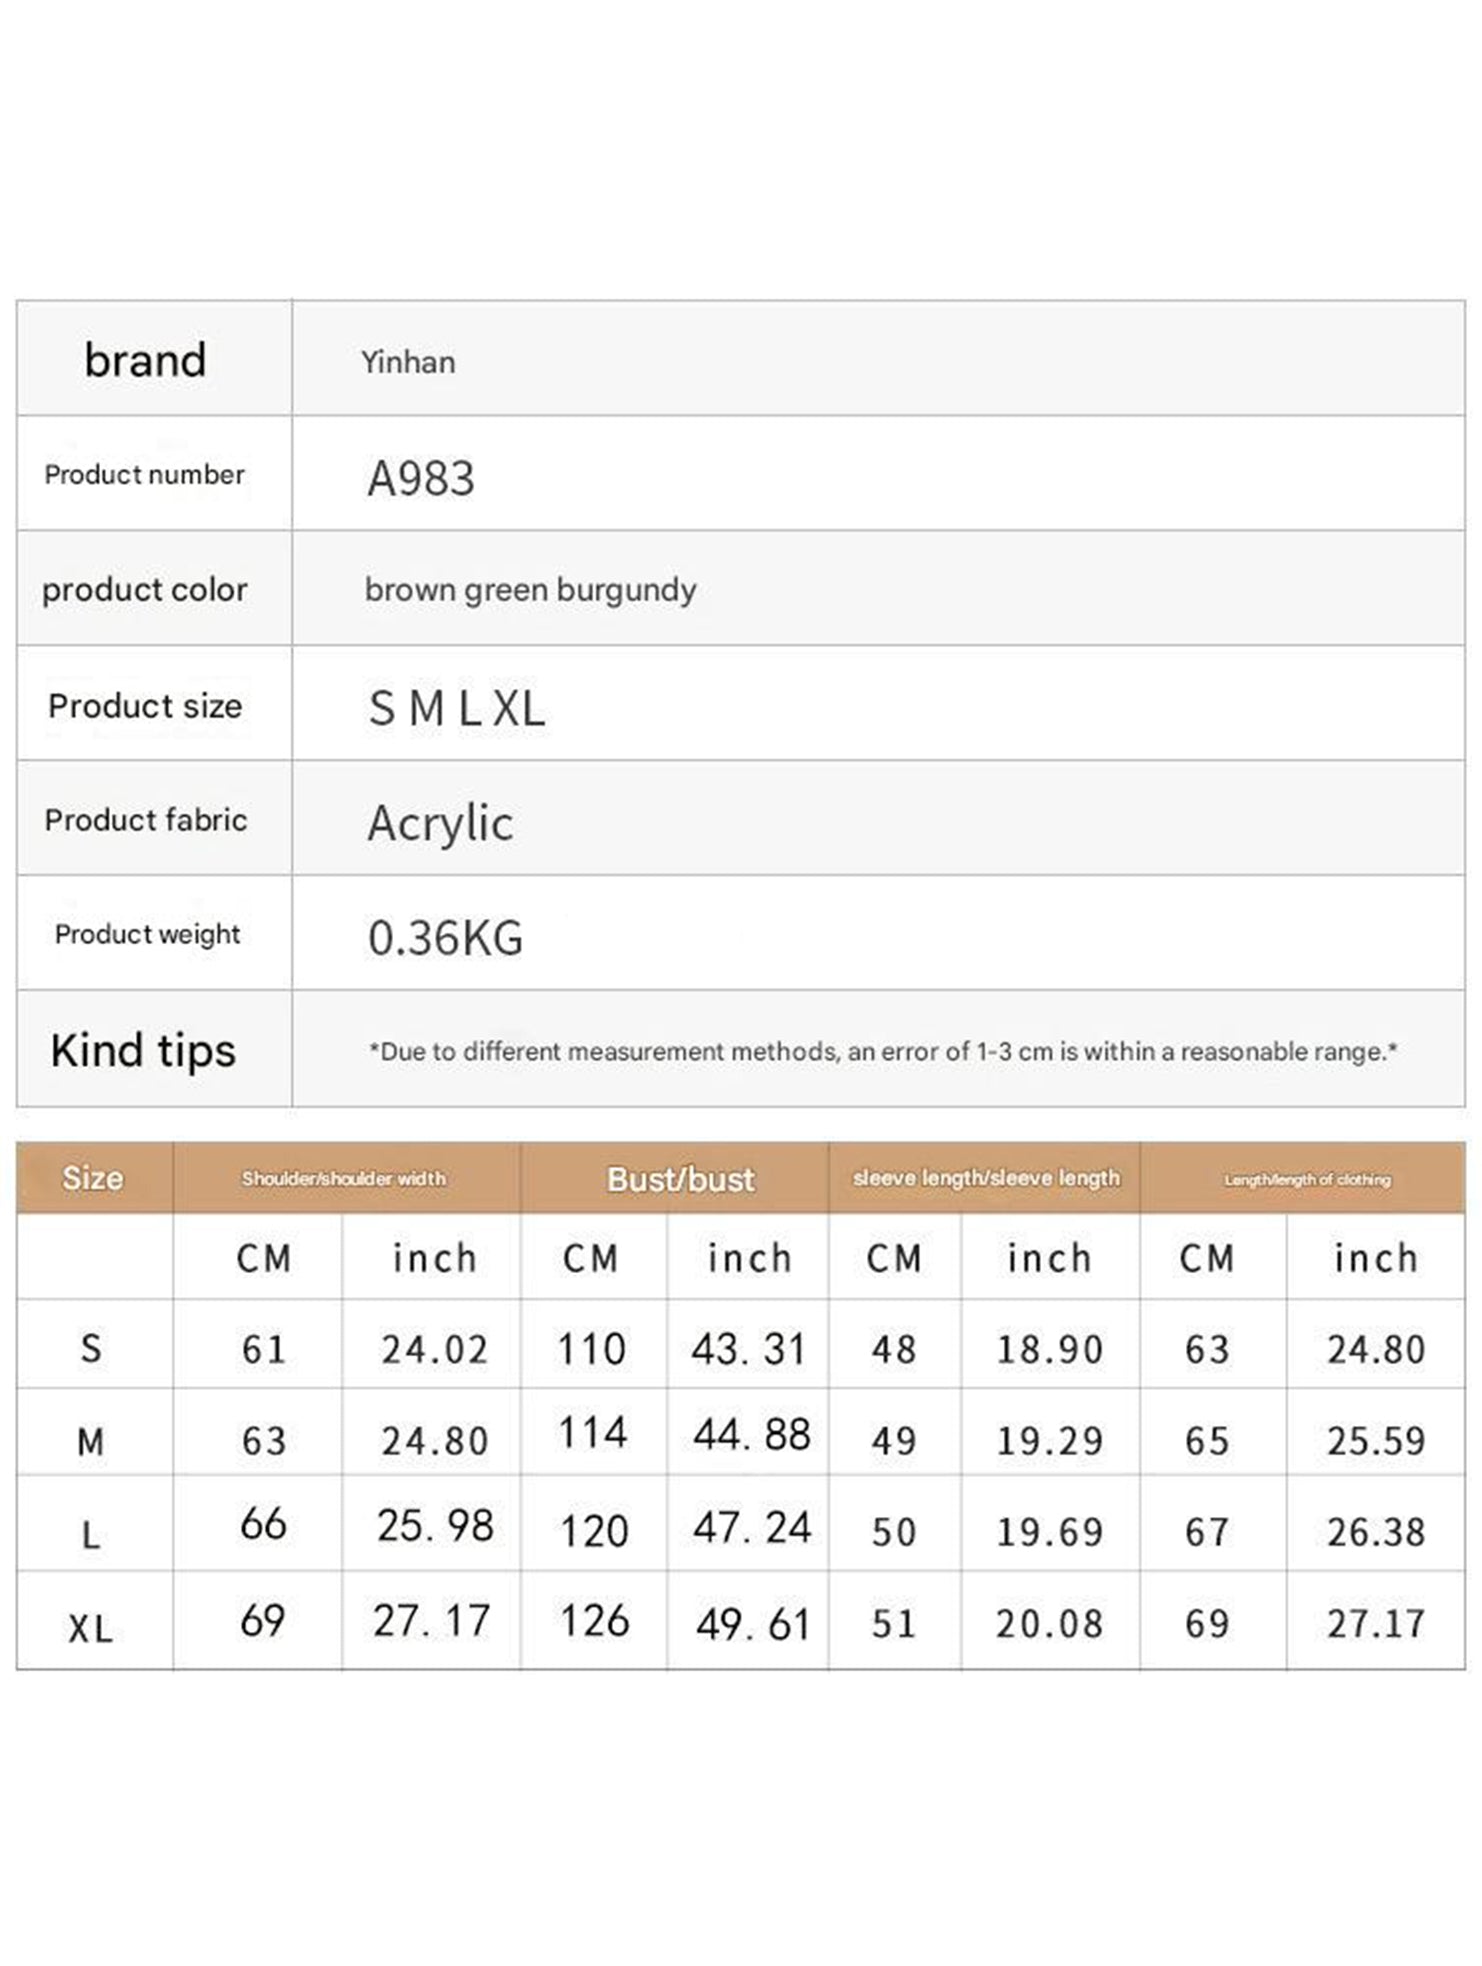Click the Yinhan brand name
Viewport: 1482px width, 1966px height.
coord(408,362)
